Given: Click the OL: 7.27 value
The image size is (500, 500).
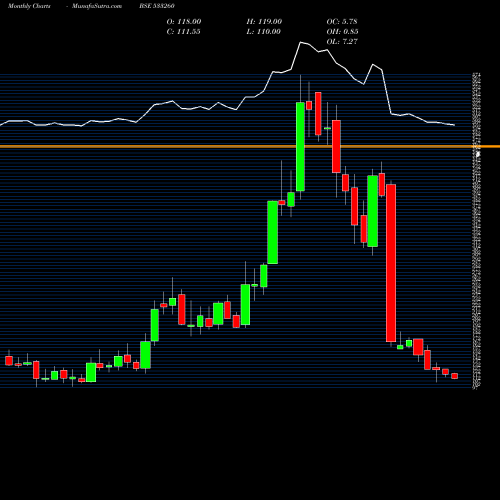Looking at the screenshot, I should point(342,42).
